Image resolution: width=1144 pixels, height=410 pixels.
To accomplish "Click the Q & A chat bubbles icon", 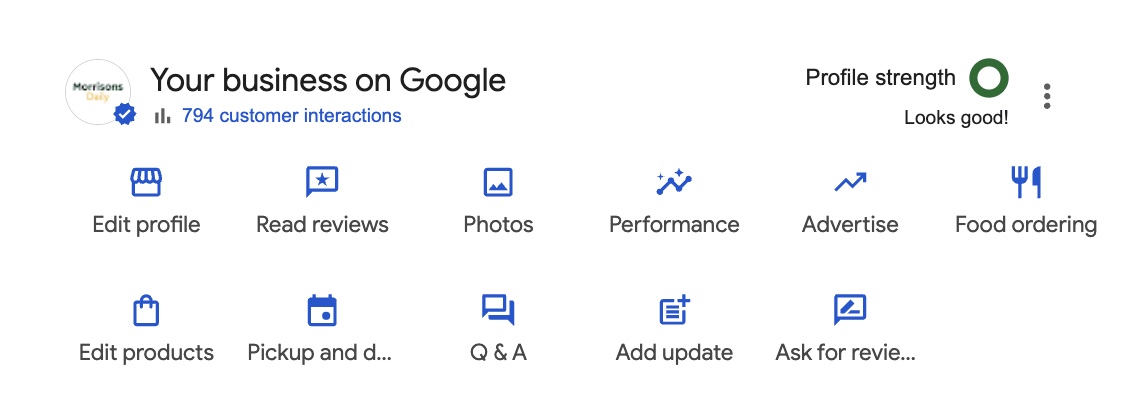I will tap(498, 310).
